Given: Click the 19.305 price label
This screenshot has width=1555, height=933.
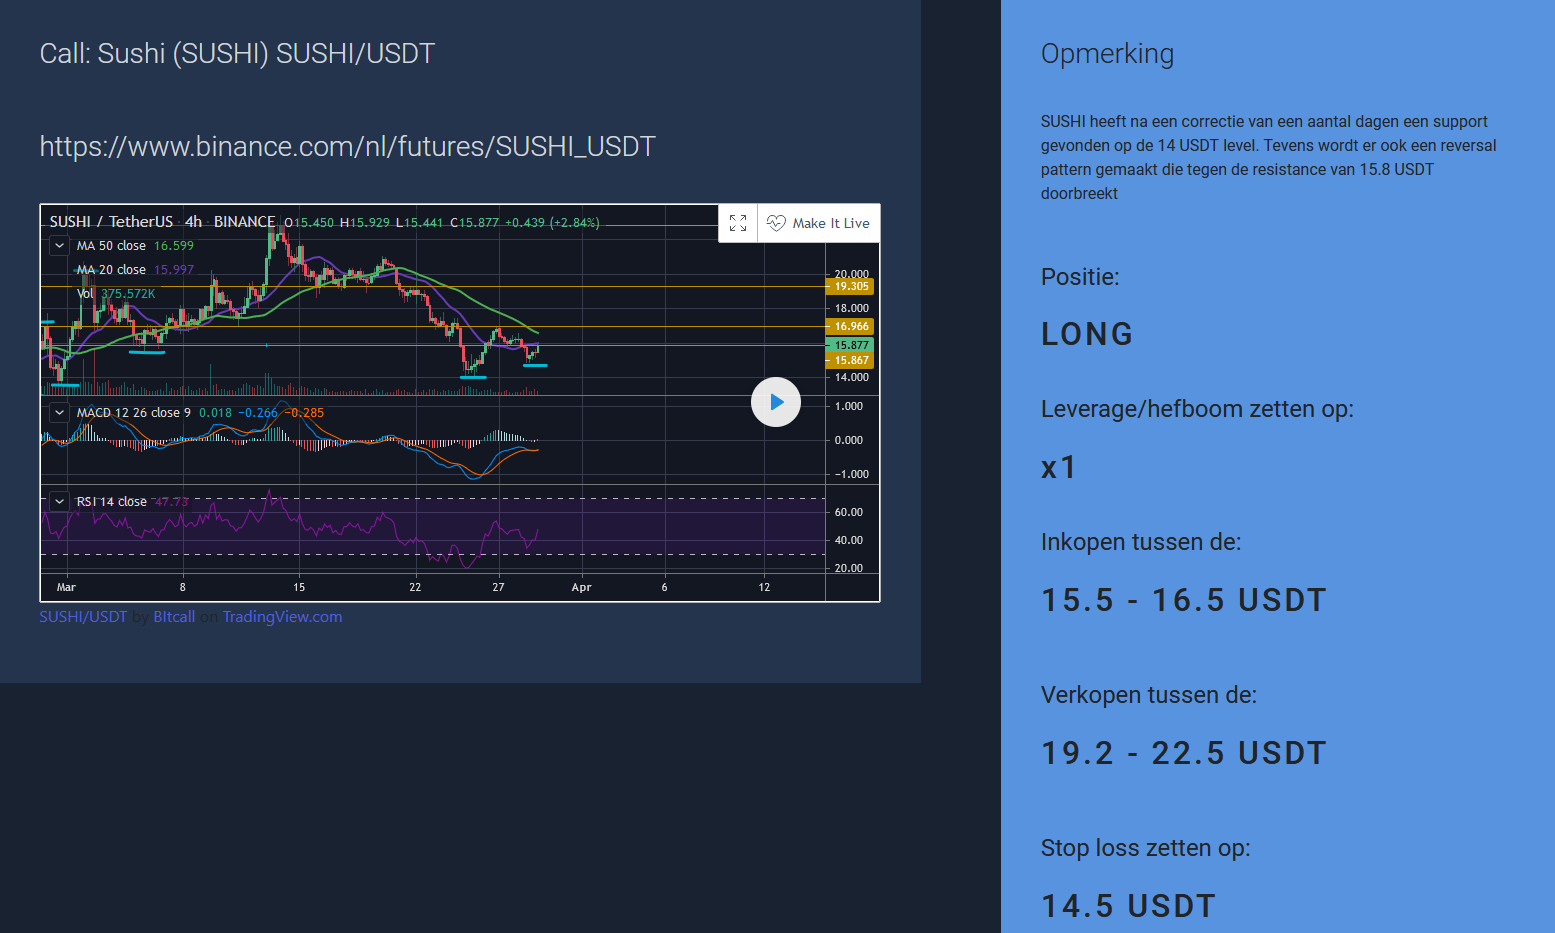Looking at the screenshot, I should pyautogui.click(x=850, y=286).
